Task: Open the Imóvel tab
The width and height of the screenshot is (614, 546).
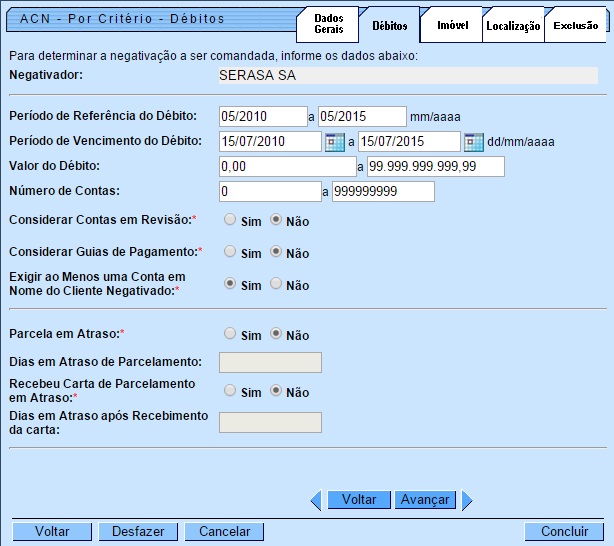Action: point(452,25)
